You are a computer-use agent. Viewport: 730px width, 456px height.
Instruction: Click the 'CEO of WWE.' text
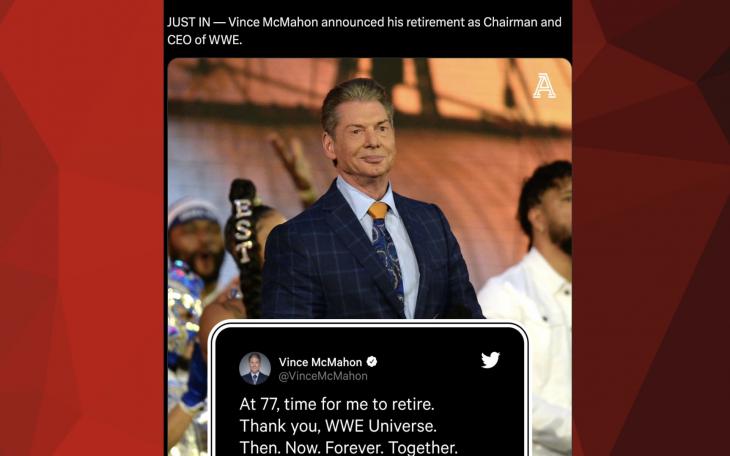[204, 40]
